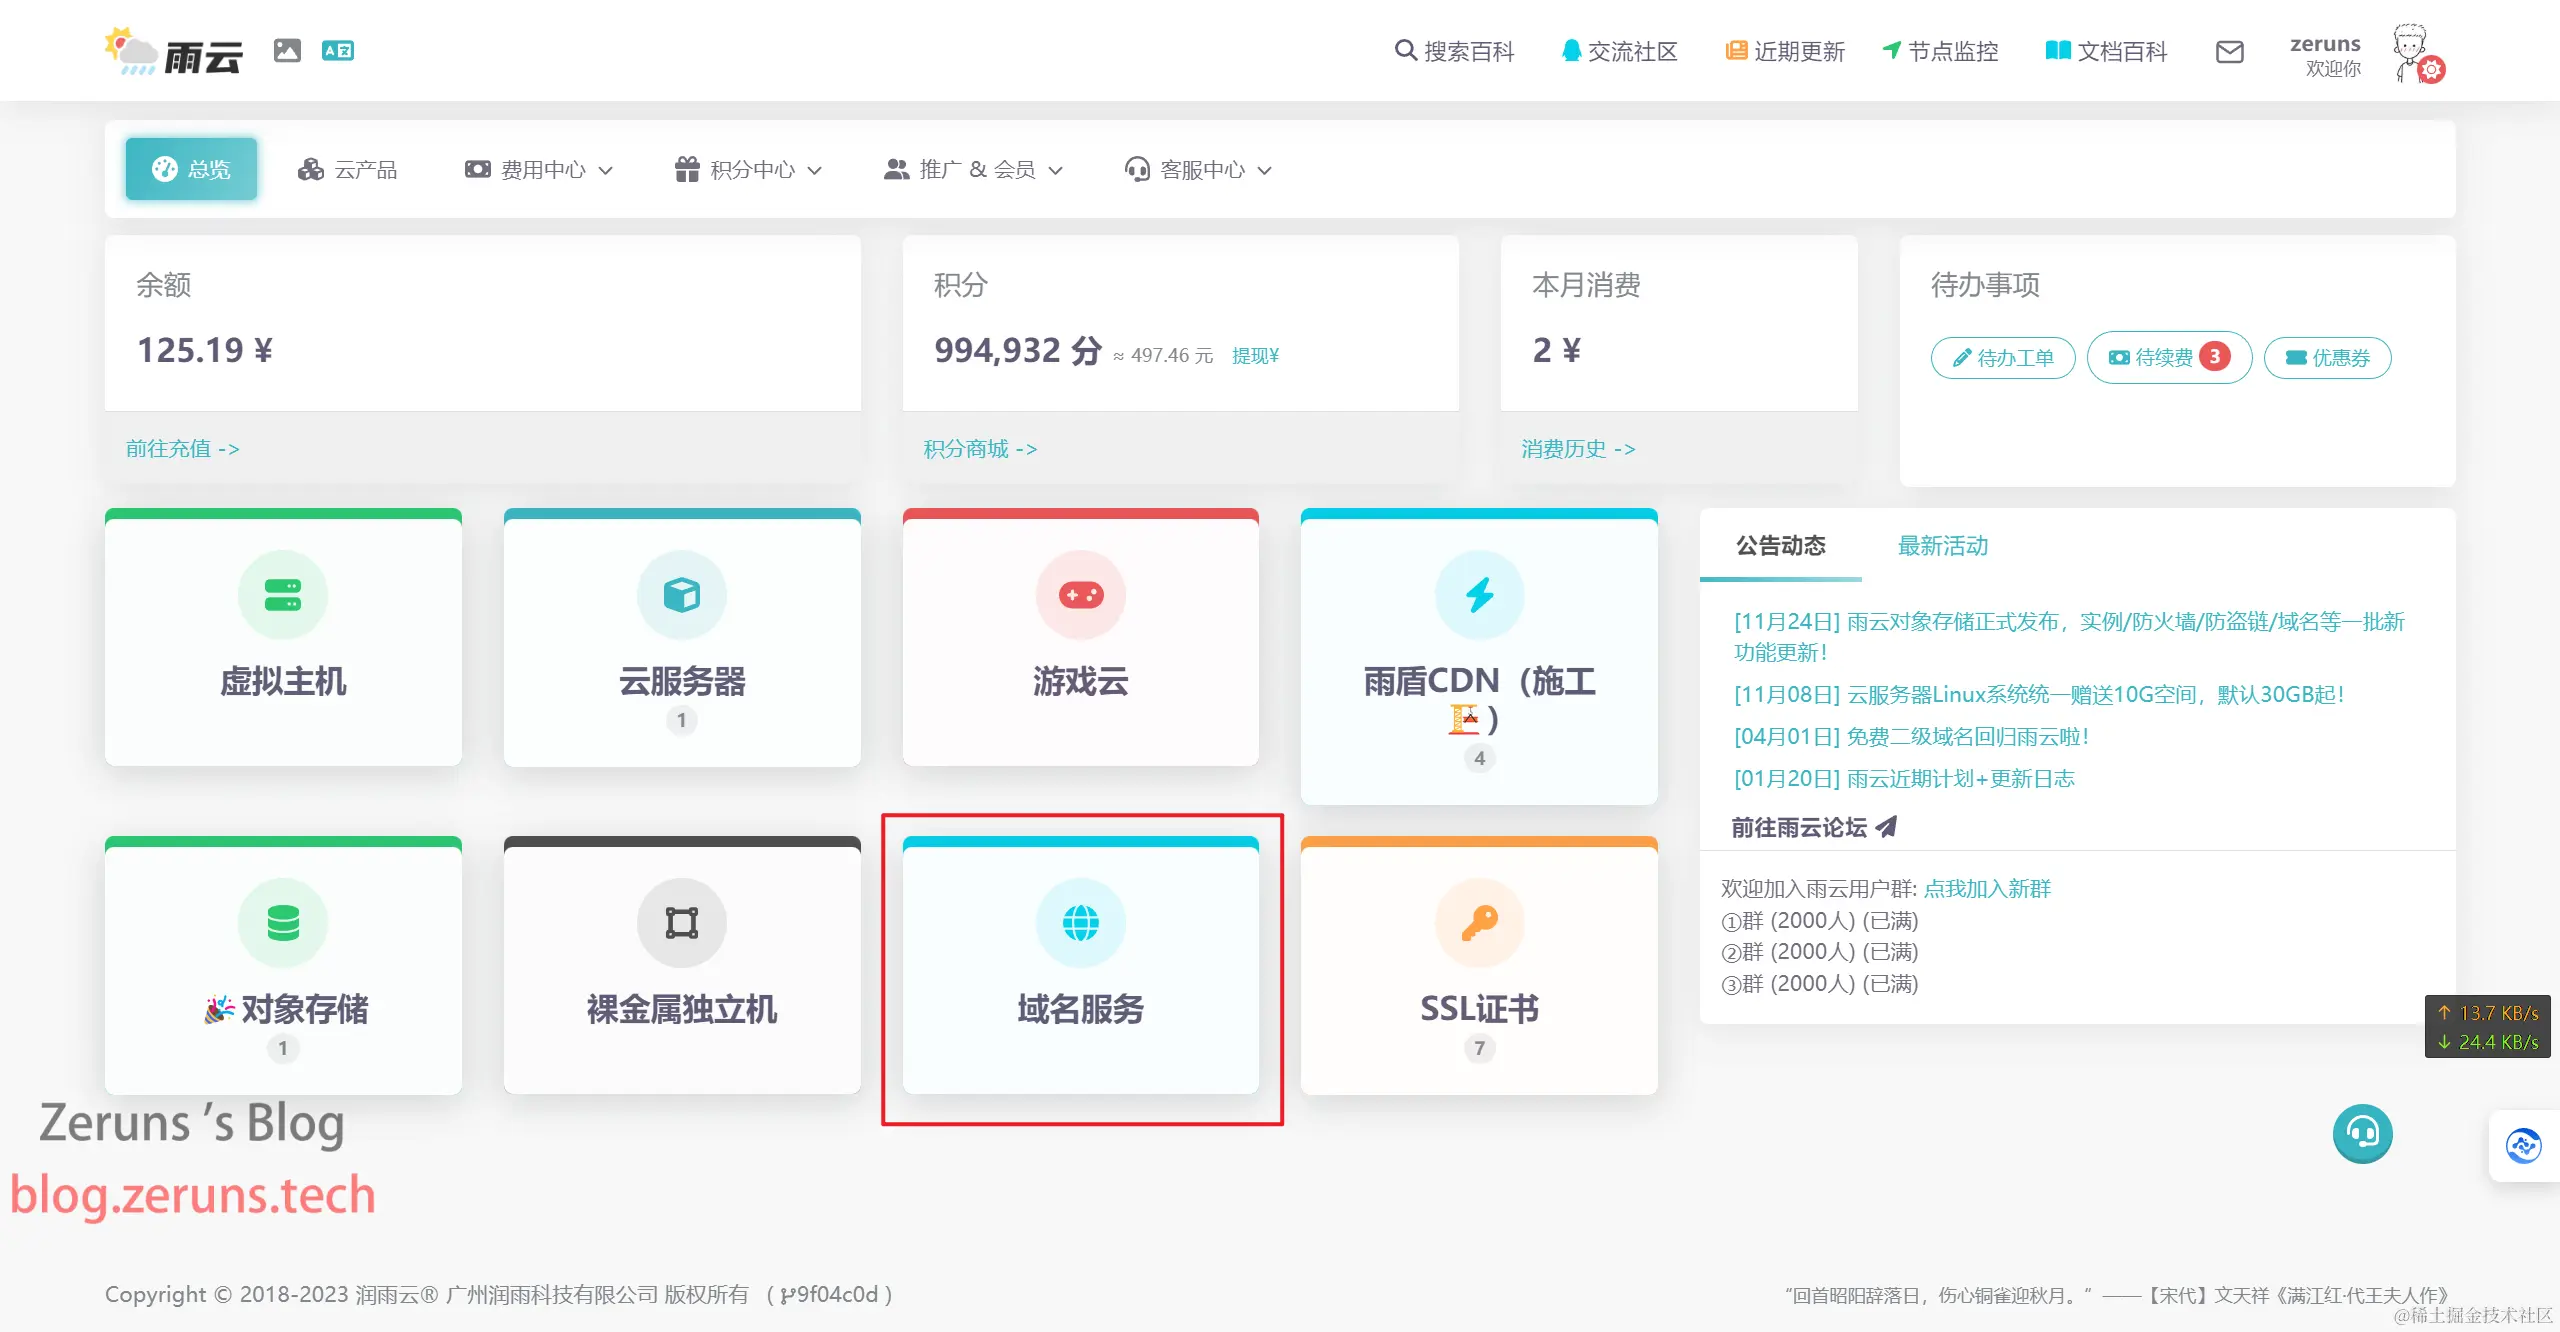Expand the 推广 & 会员 dropdown

click(x=973, y=170)
